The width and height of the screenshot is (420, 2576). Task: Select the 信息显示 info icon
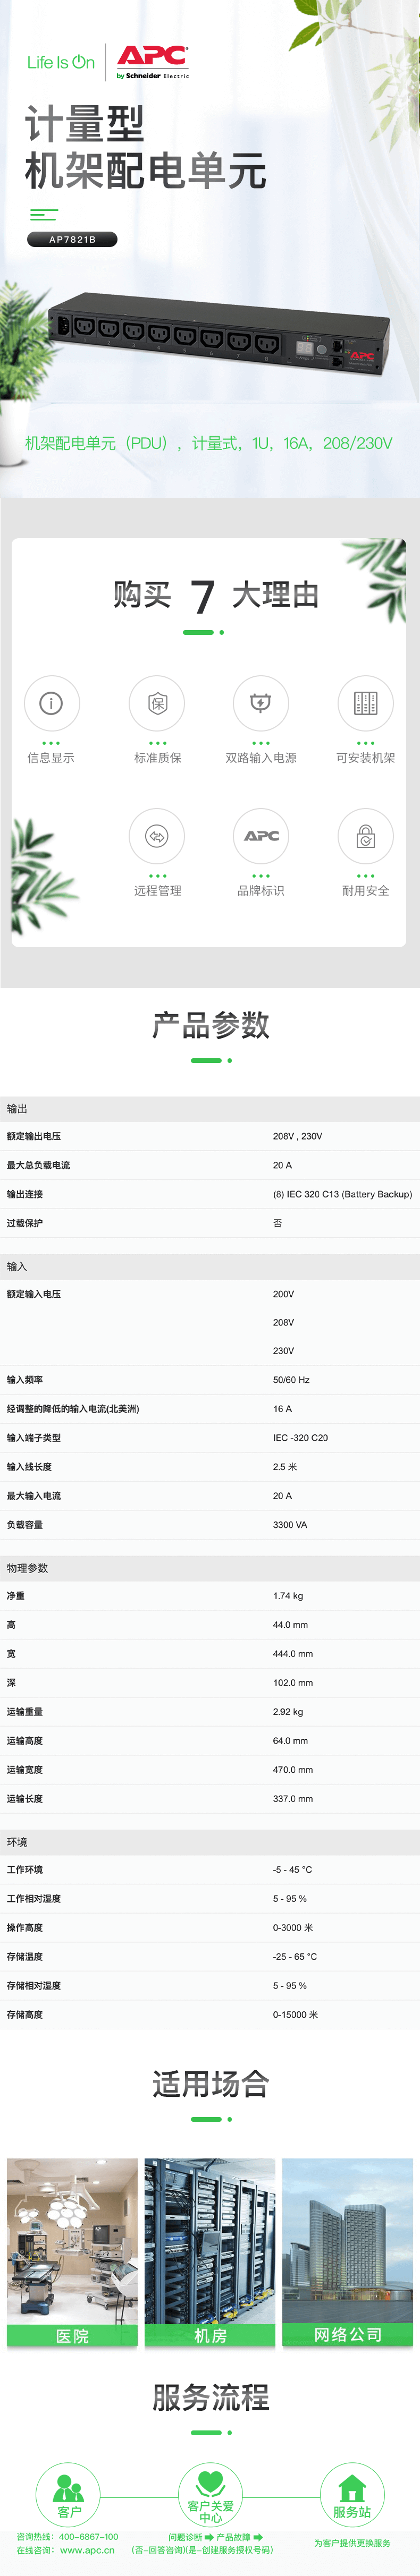point(51,703)
